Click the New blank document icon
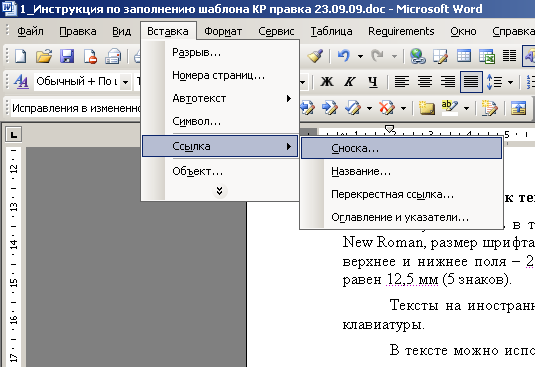The width and height of the screenshot is (535, 367). pos(20,56)
